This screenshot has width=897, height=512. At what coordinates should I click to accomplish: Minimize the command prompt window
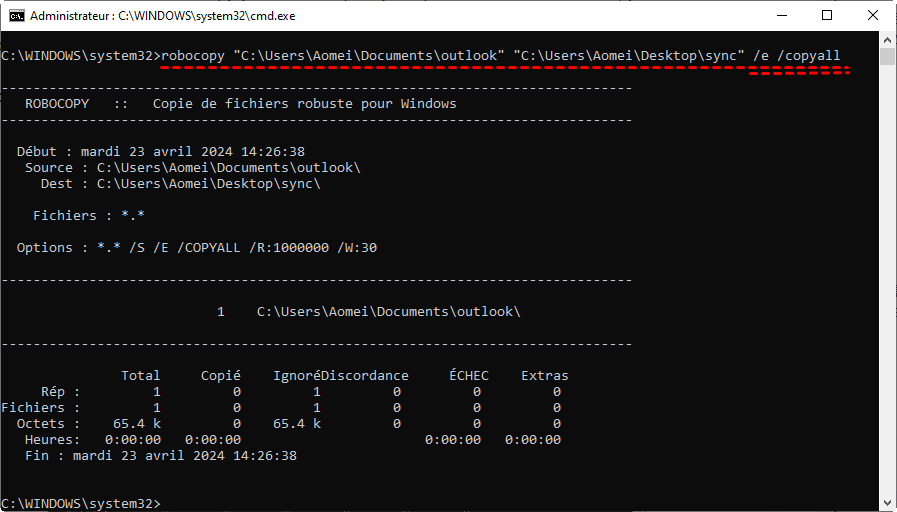(781, 16)
